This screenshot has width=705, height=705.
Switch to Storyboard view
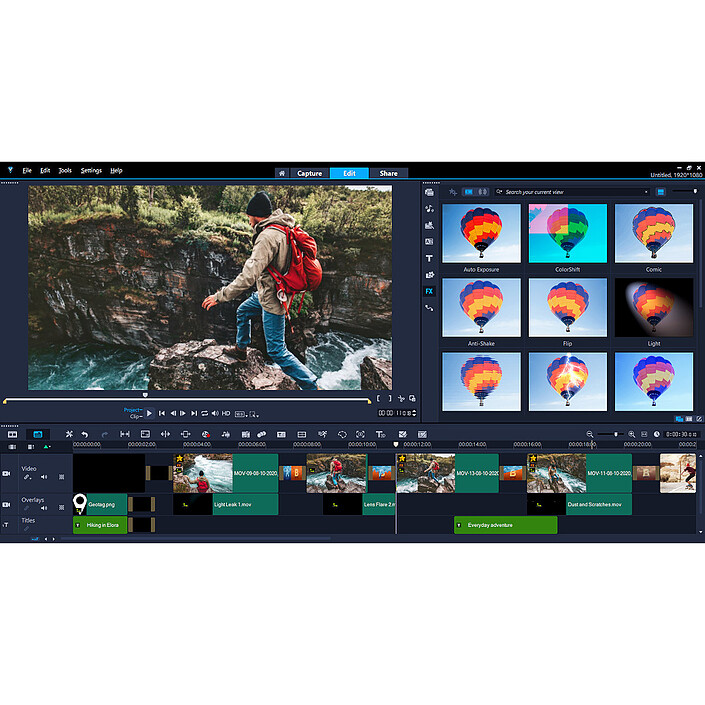(x=13, y=434)
